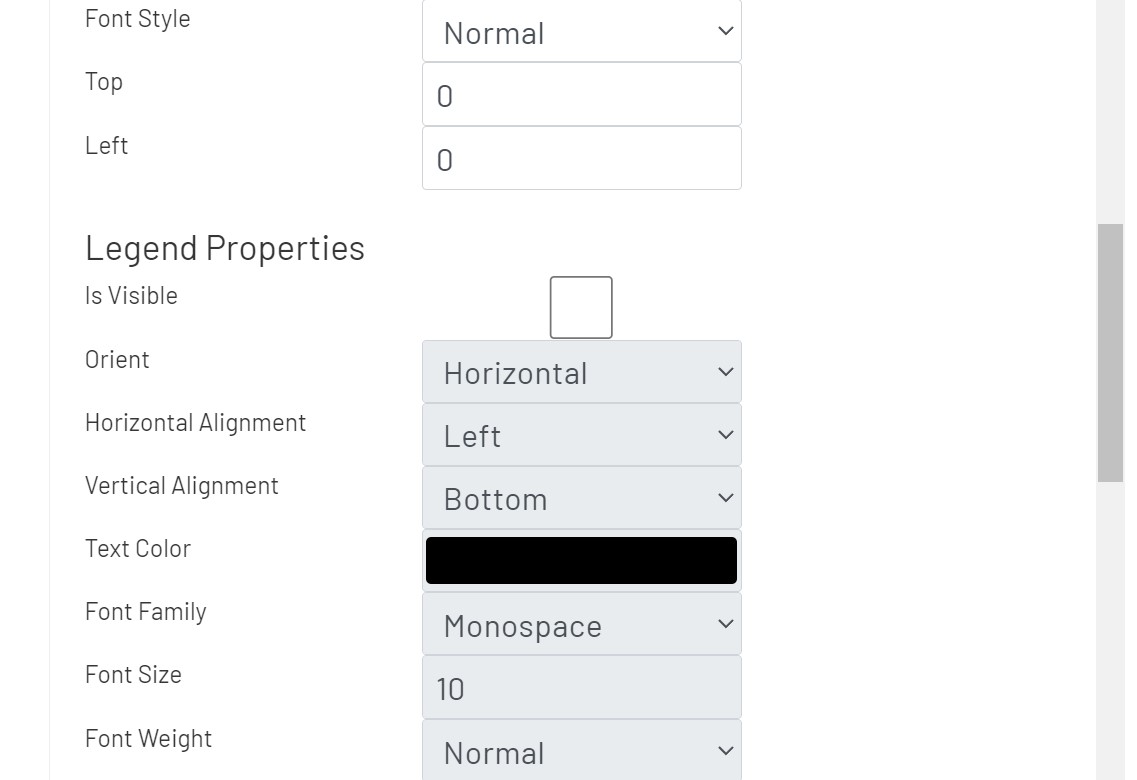Click the Font Size field showing 10
The height and width of the screenshot is (780, 1137).
pos(581,687)
